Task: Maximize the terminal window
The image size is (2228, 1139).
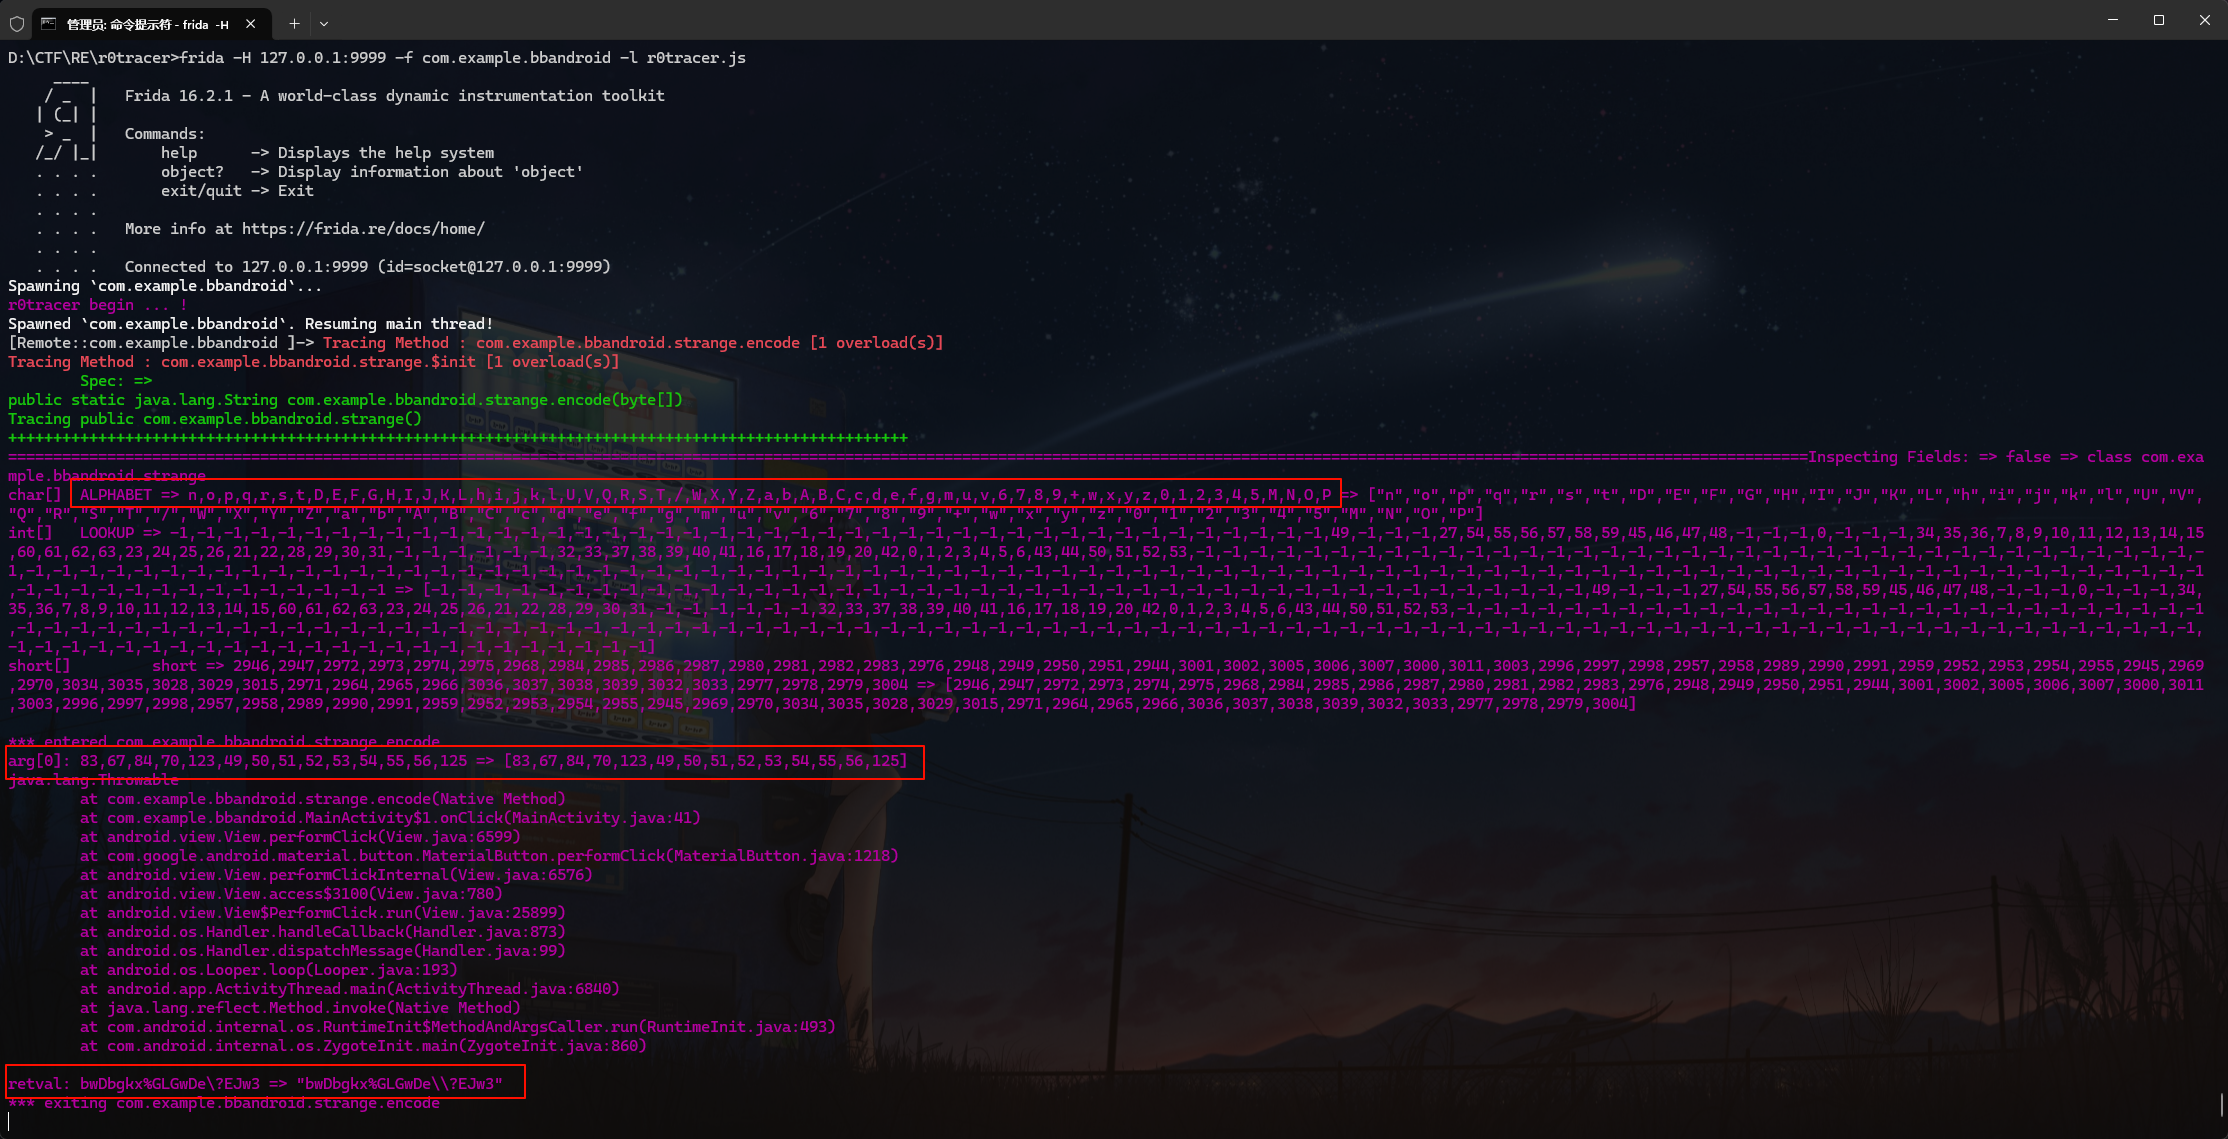Action: click(2159, 20)
